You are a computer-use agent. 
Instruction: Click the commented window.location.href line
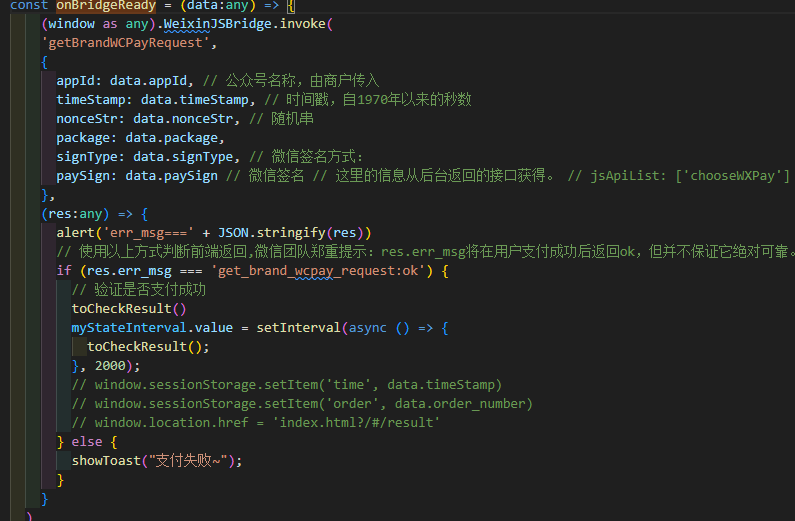(x=256, y=423)
